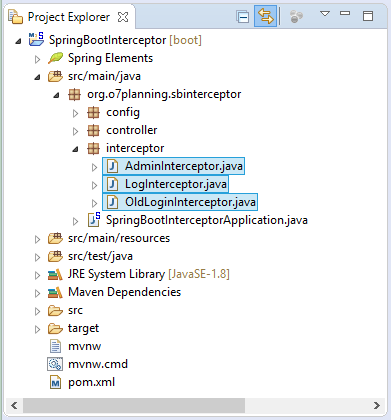Open the View Menu dropdown triangle
The width and height of the screenshot is (391, 420).
(x=325, y=14)
